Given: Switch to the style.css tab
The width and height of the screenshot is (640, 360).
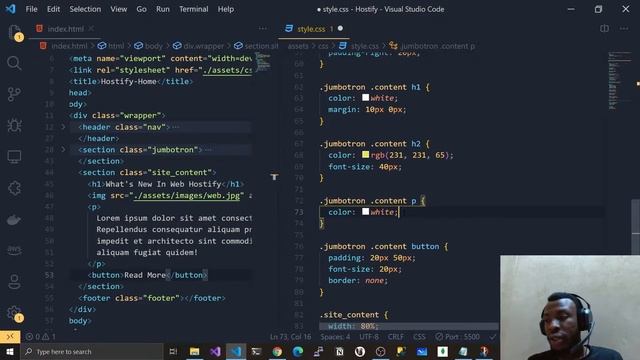Looking at the screenshot, I should [x=311, y=29].
